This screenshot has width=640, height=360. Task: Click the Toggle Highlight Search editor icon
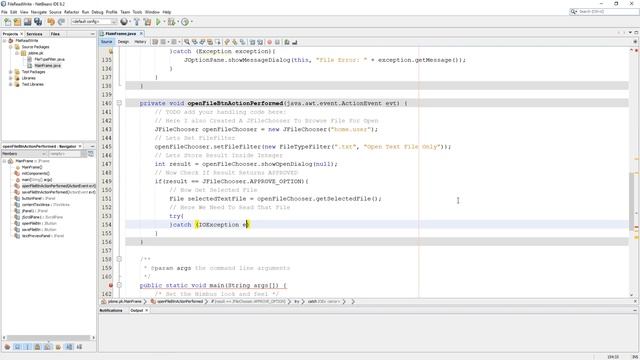coord(210,42)
